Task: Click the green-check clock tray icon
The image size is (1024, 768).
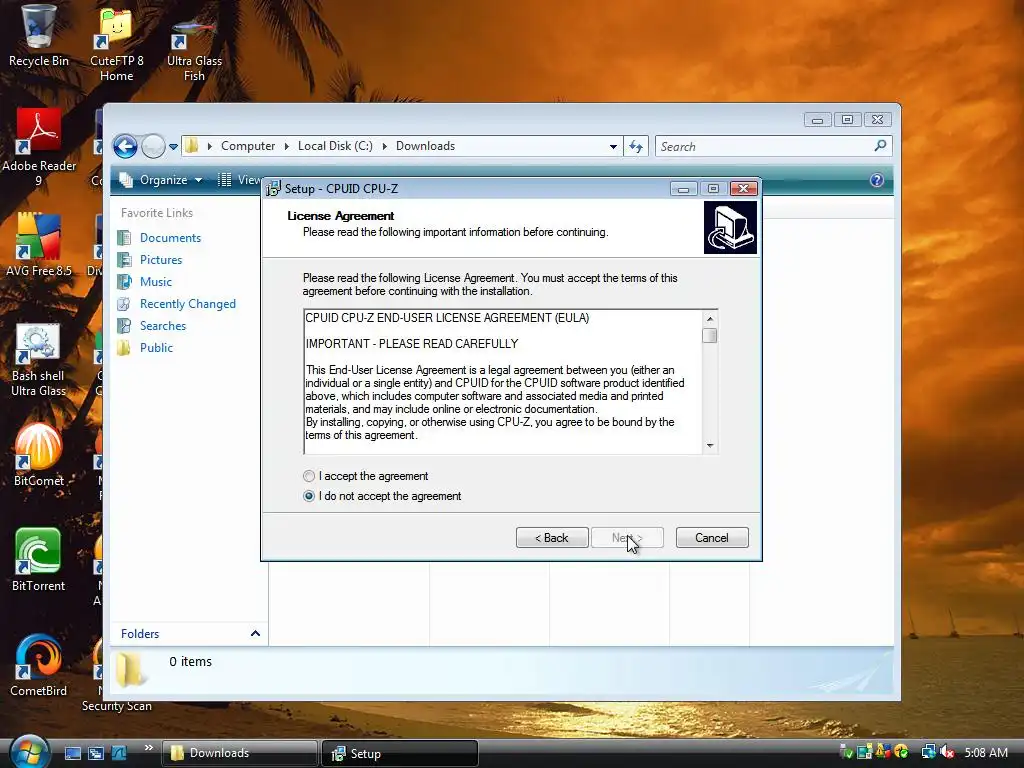Action: coord(901,752)
